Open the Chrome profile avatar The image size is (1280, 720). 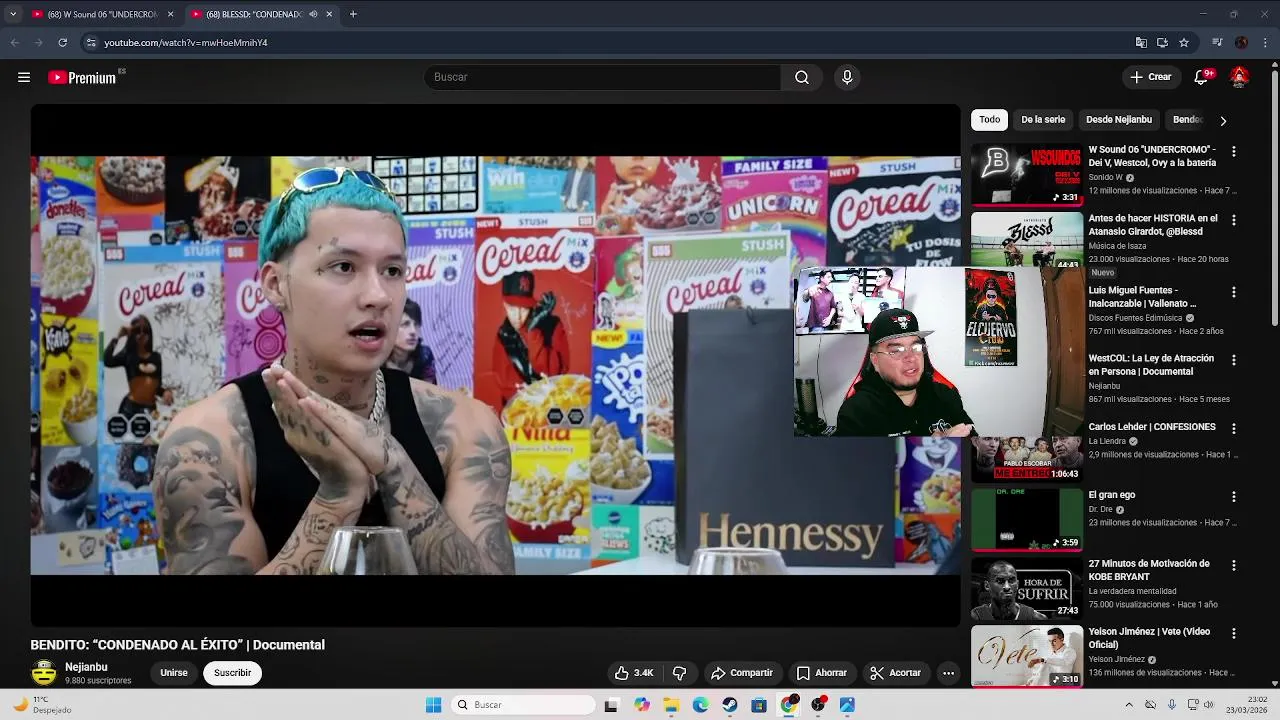click(1241, 43)
